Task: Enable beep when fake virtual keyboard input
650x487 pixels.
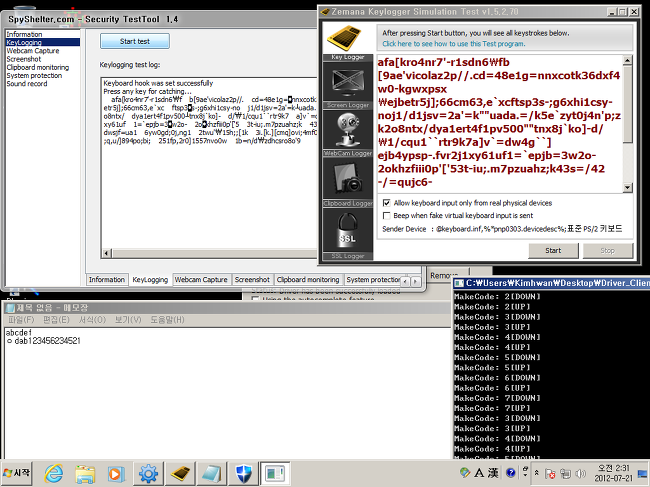Action: [x=387, y=216]
